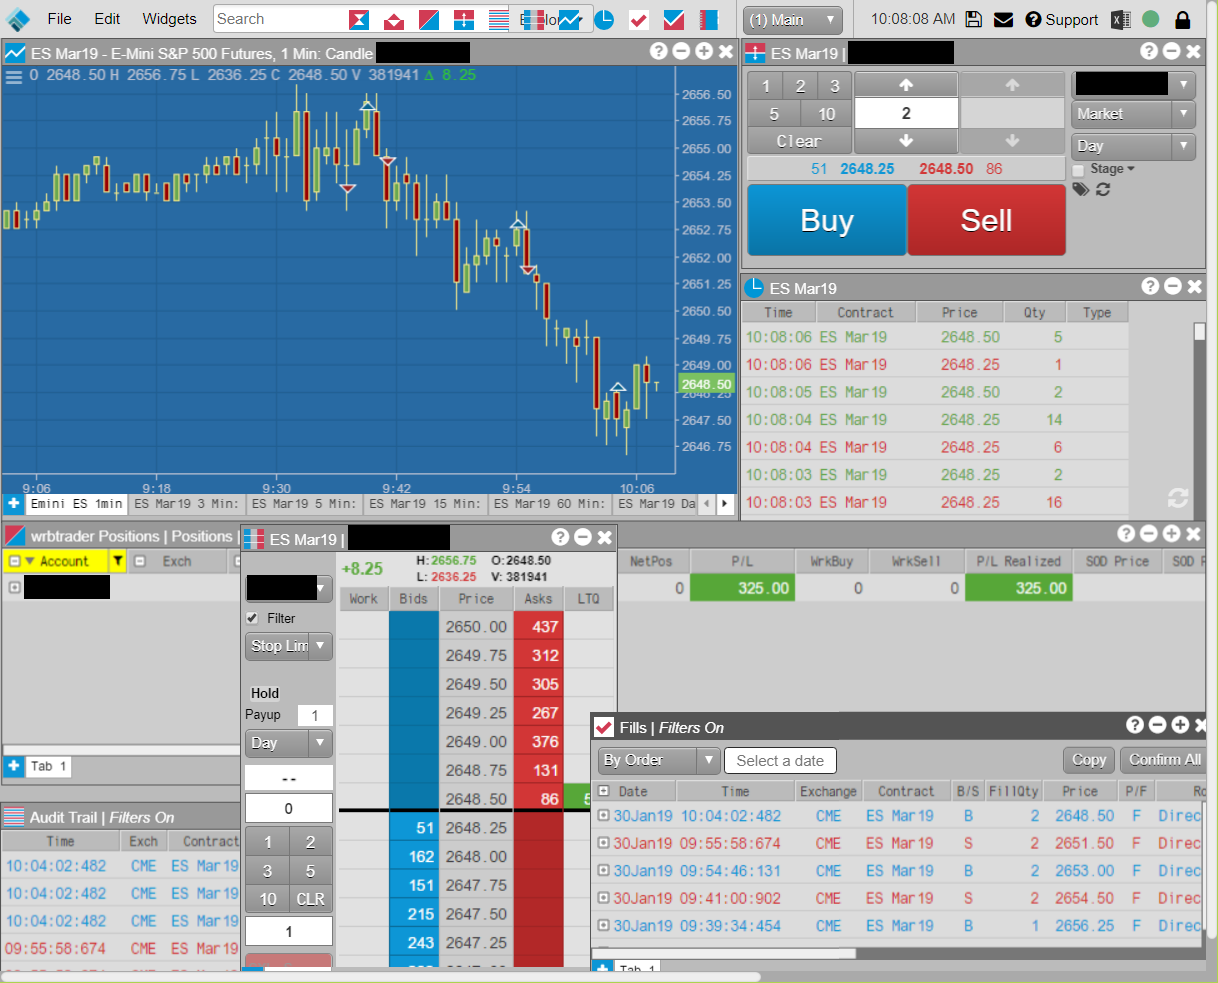Image resolution: width=1218 pixels, height=983 pixels.
Task: Open the Market order type dropdown
Action: (1133, 114)
